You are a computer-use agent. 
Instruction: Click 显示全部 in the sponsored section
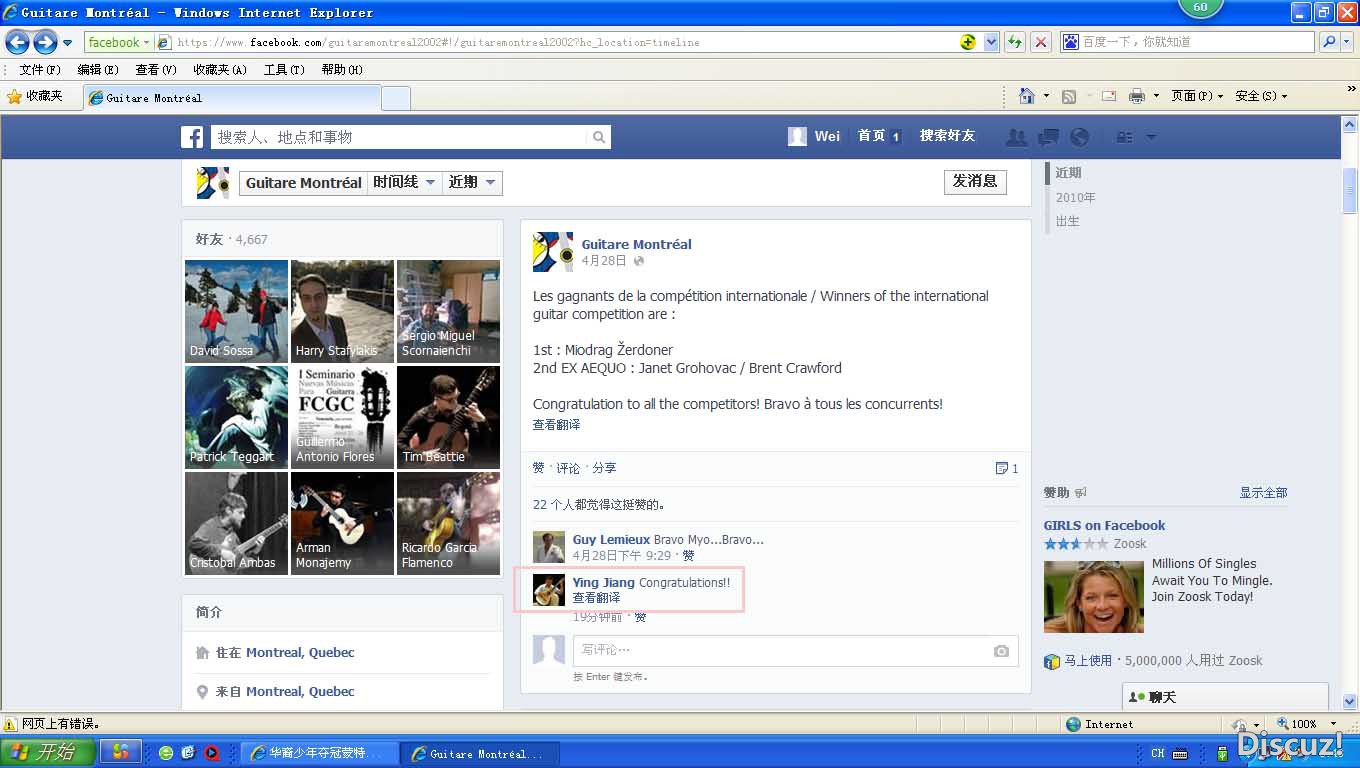(x=1263, y=493)
